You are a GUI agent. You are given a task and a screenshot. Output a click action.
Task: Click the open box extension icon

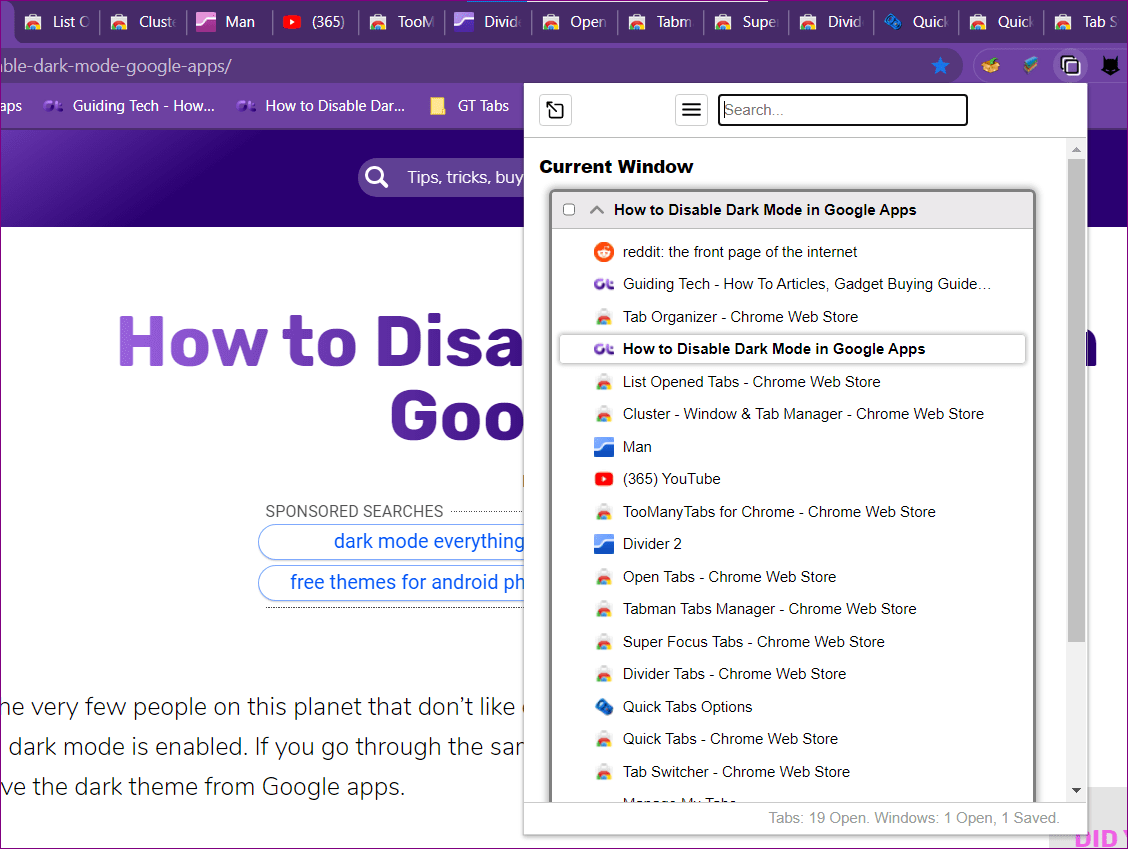click(x=991, y=66)
